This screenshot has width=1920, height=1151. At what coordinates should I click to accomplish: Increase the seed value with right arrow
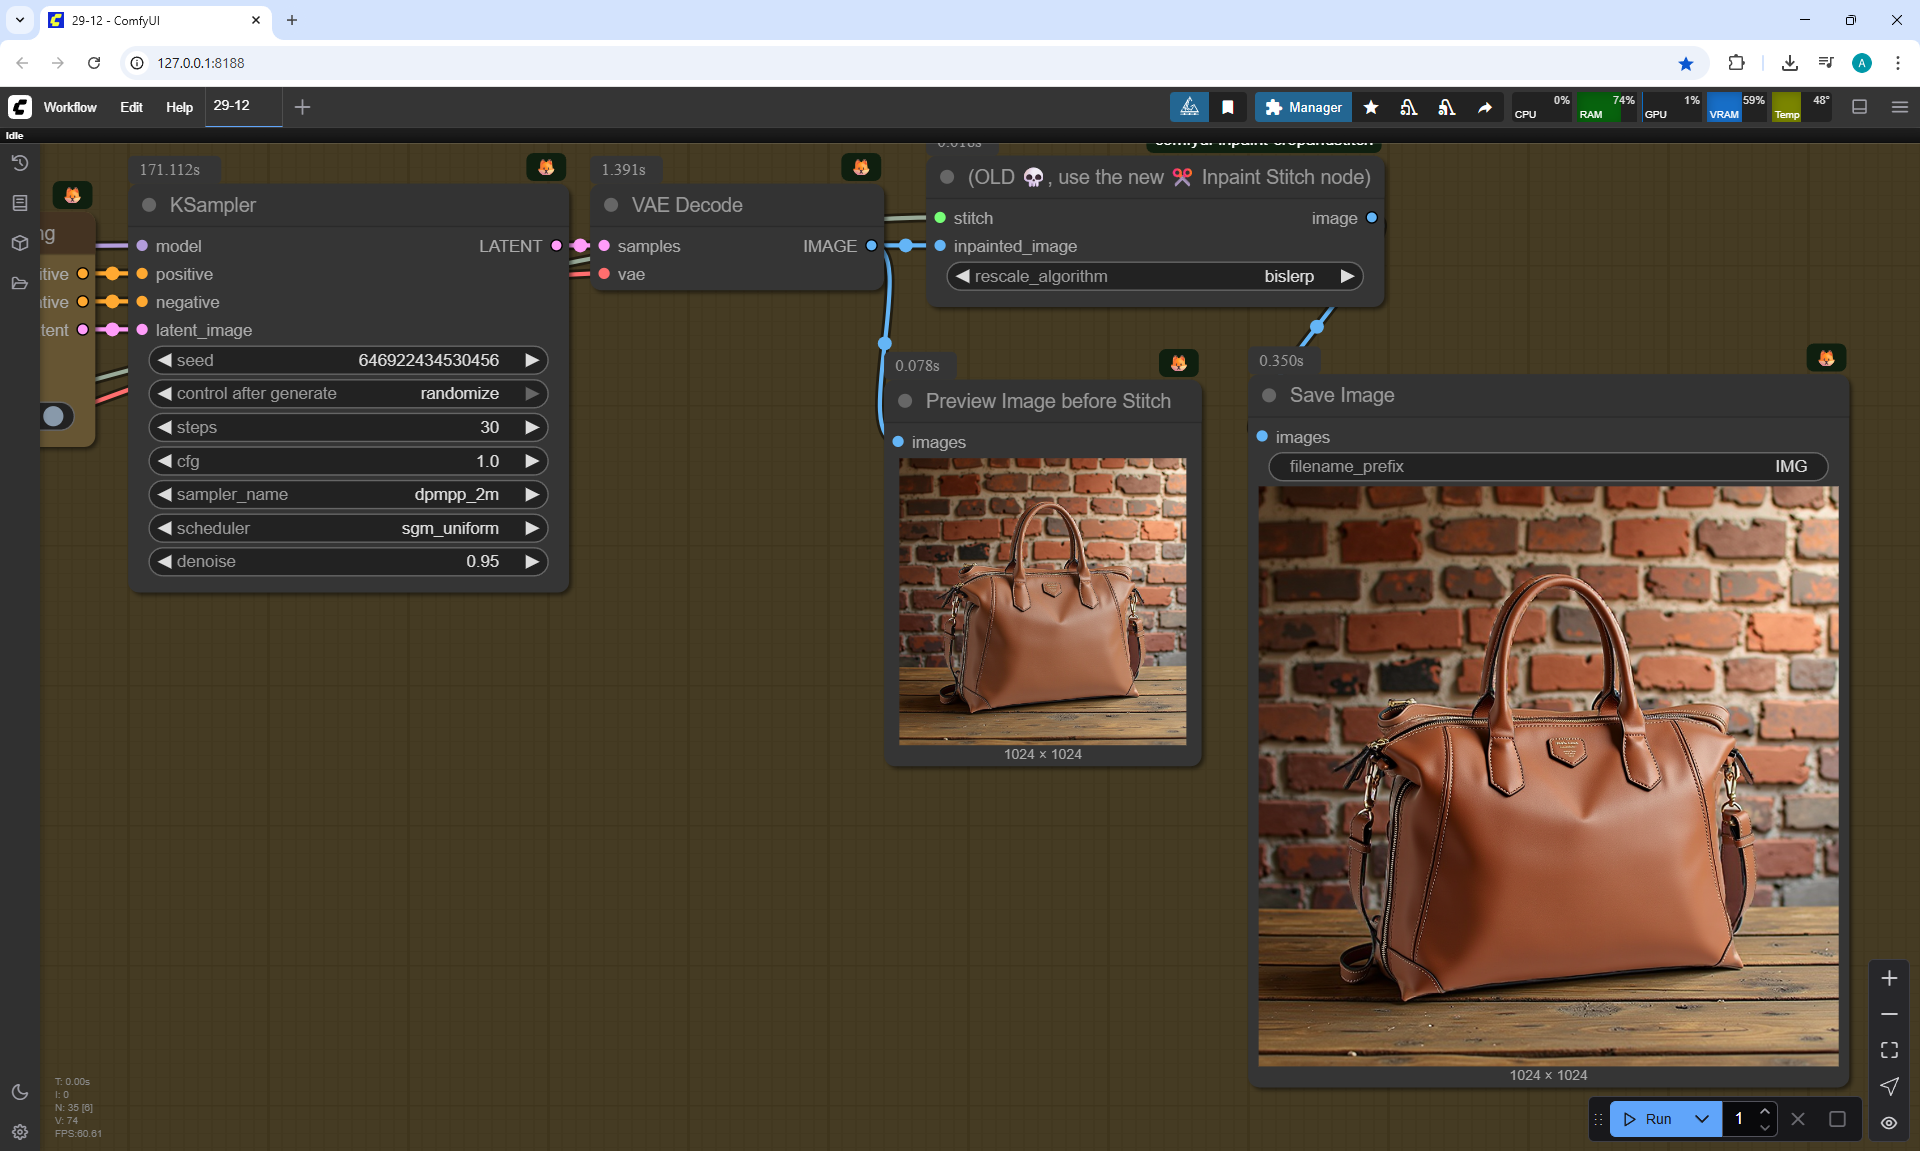tap(532, 360)
